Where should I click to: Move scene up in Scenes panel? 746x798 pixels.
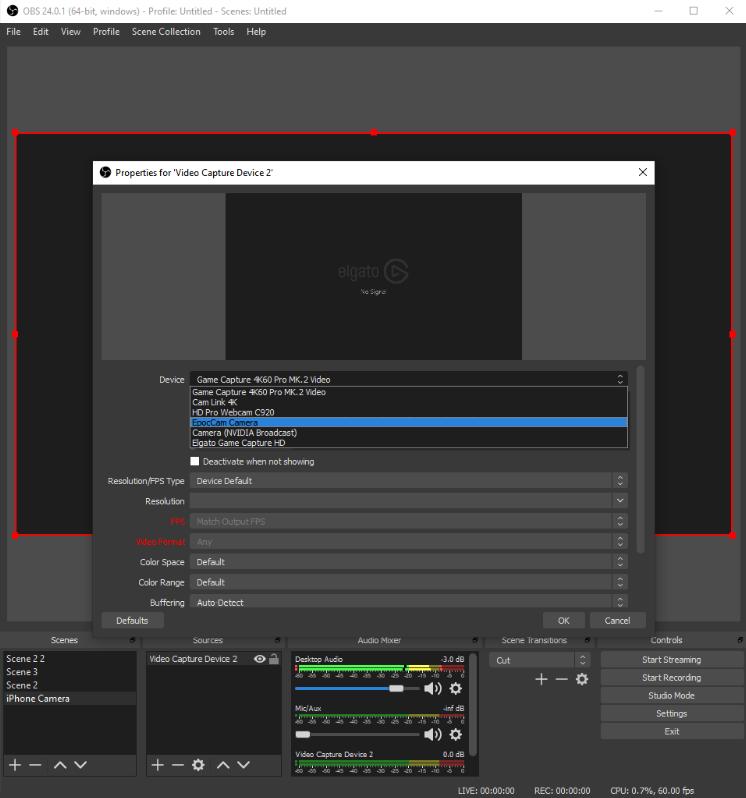(60, 764)
